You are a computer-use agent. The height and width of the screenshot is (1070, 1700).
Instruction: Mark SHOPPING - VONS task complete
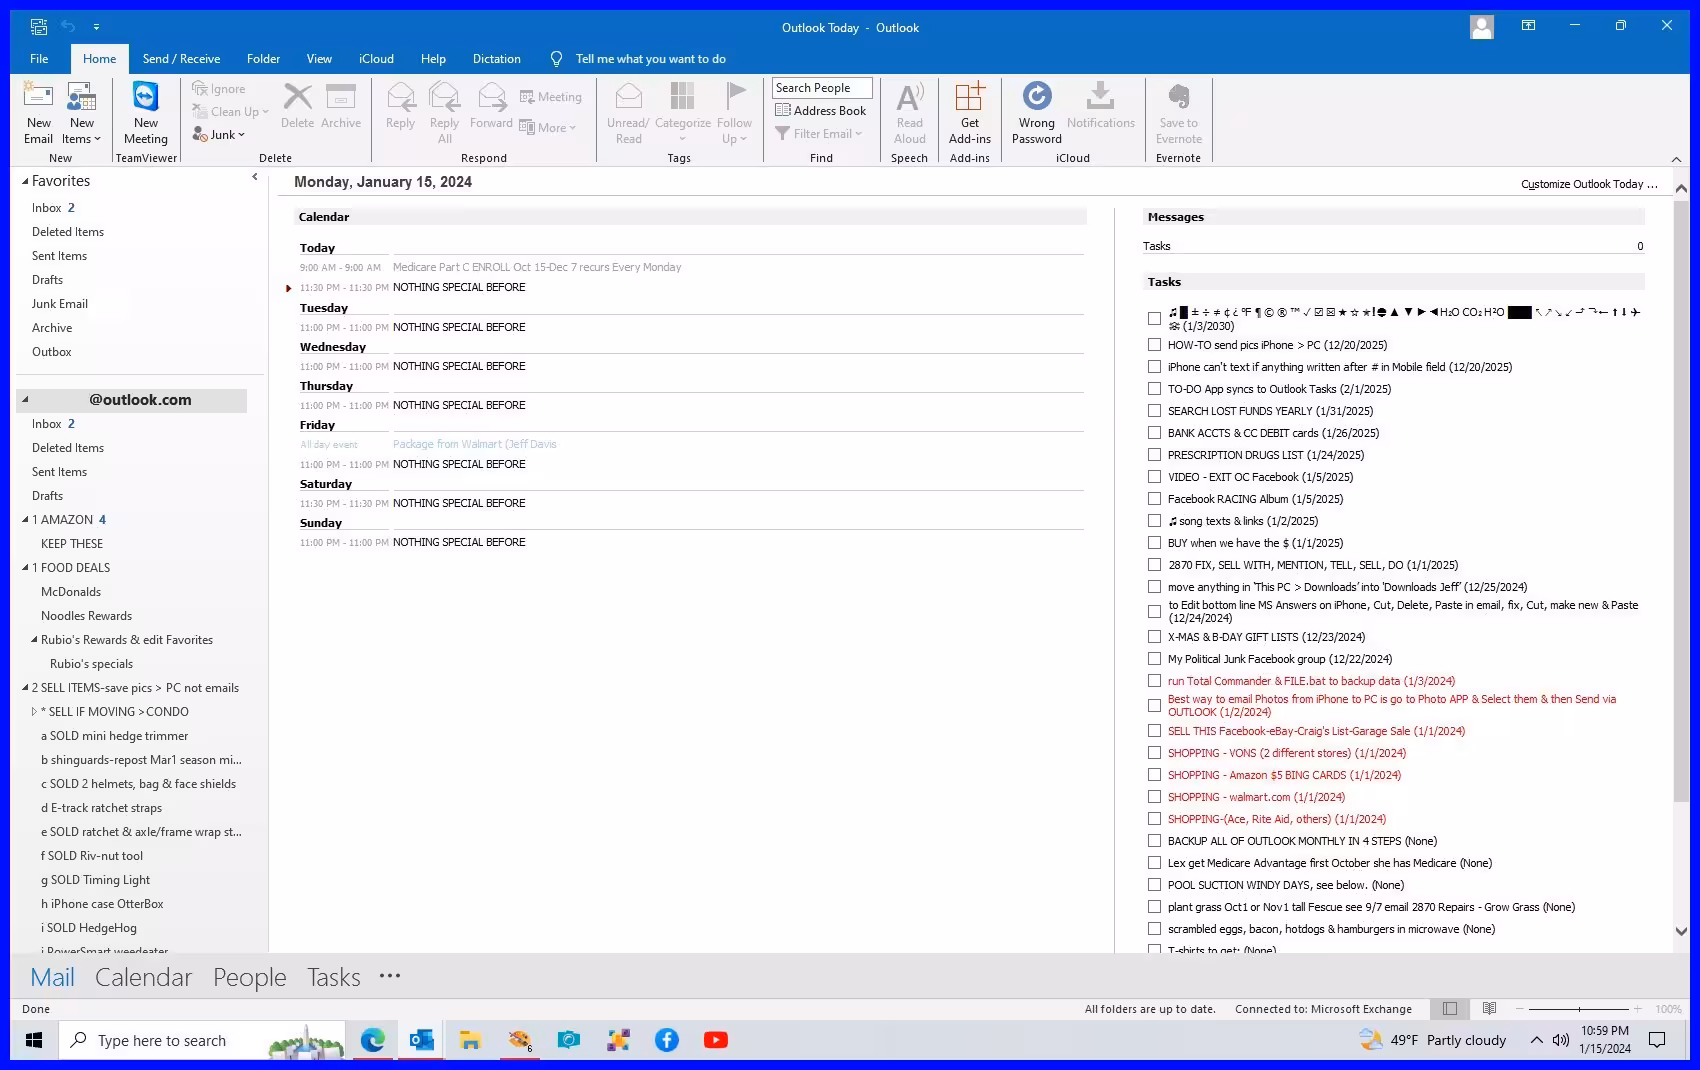pyautogui.click(x=1154, y=753)
